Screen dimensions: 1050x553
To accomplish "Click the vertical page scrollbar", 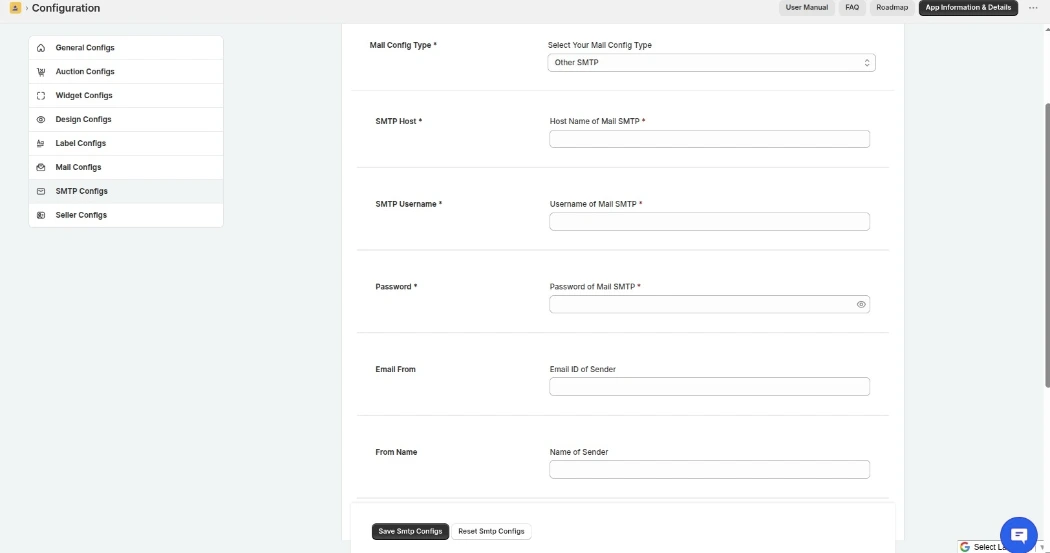I will tap(1047, 245).
